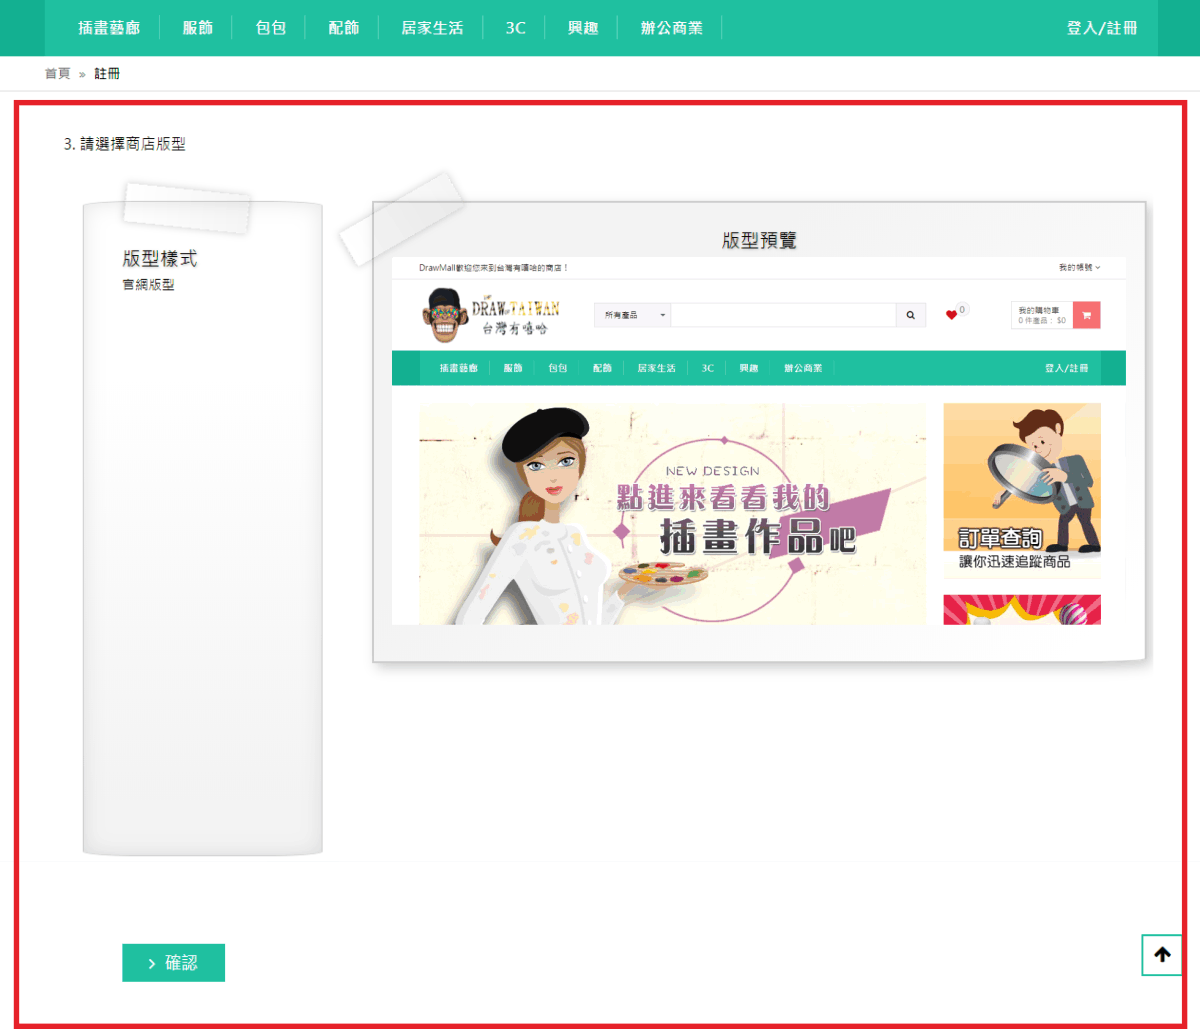1200x1029 pixels.
Task: Click 登入/註冊 in the top navigation bar
Action: [x=1101, y=28]
